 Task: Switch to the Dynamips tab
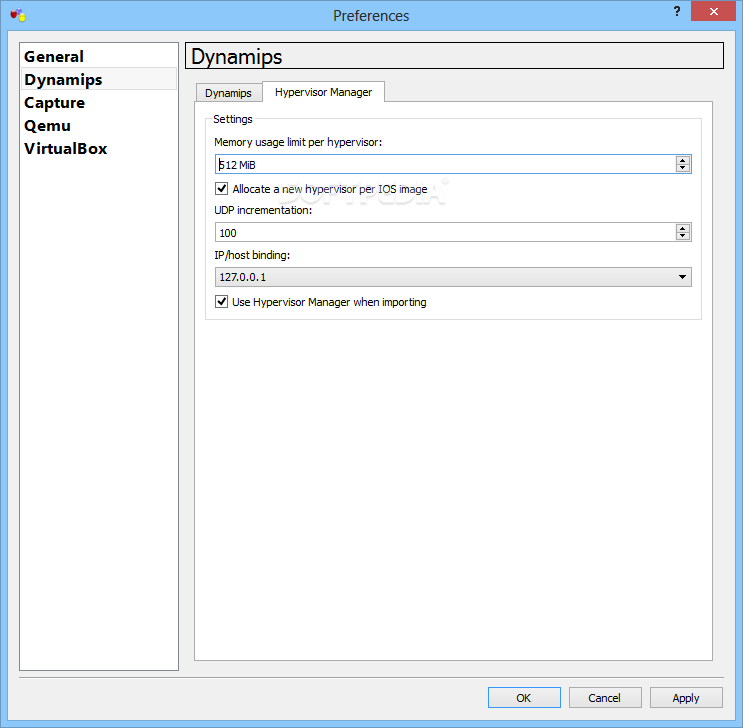[228, 93]
